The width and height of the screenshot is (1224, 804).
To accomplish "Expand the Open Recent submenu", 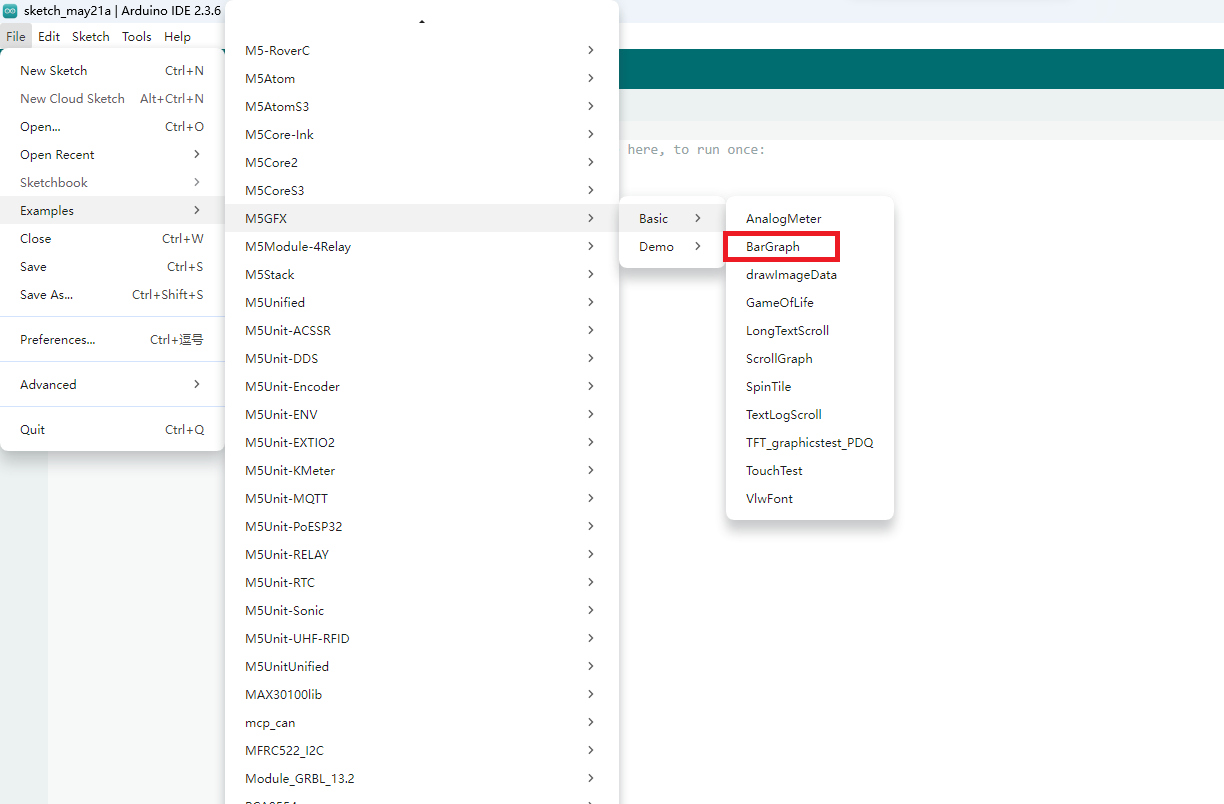I will pyautogui.click(x=112, y=155).
